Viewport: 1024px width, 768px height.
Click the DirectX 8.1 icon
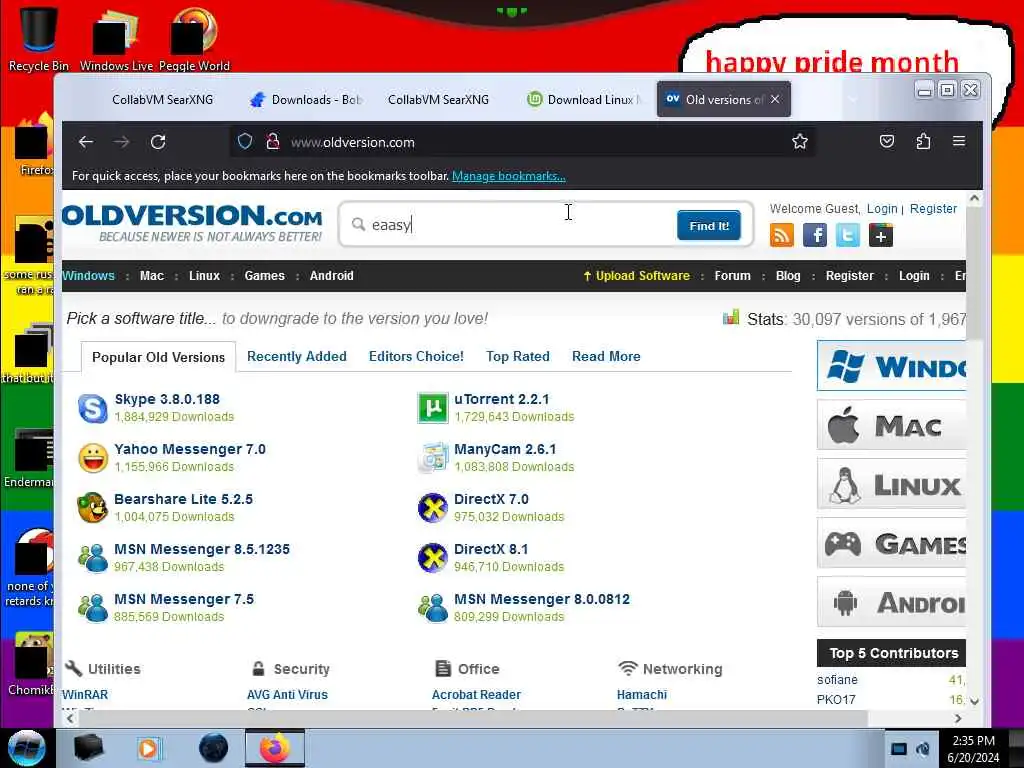[432, 558]
